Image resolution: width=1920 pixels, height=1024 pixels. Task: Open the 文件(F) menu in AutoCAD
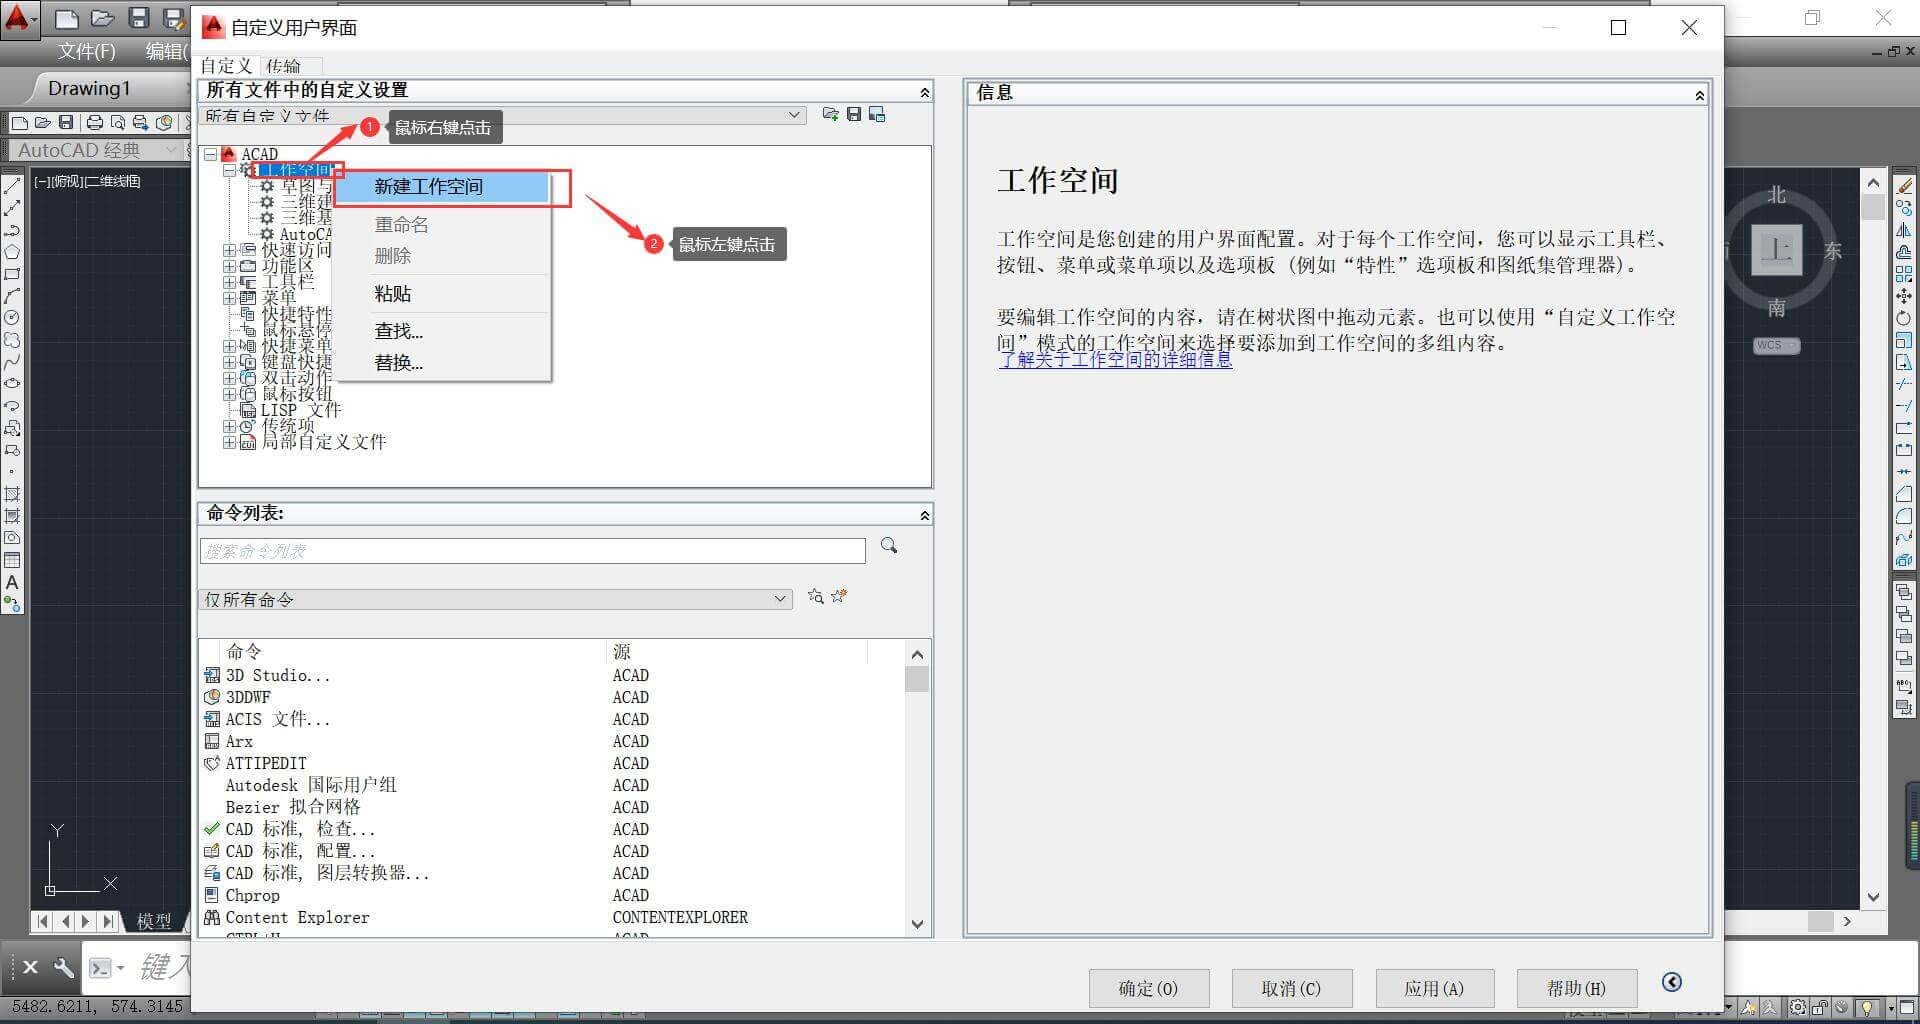click(86, 51)
